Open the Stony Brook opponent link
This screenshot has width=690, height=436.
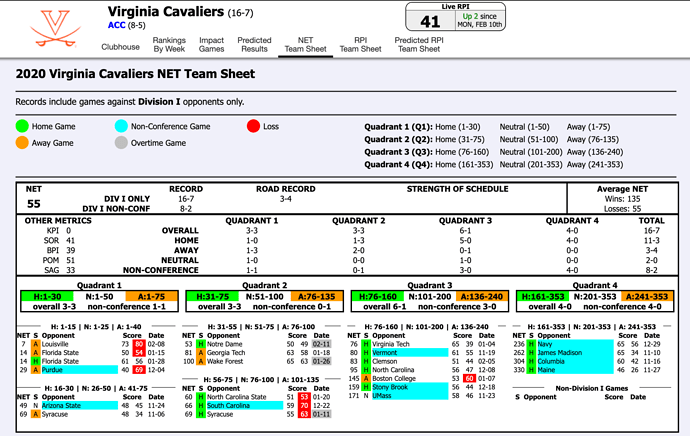[x=390, y=387]
